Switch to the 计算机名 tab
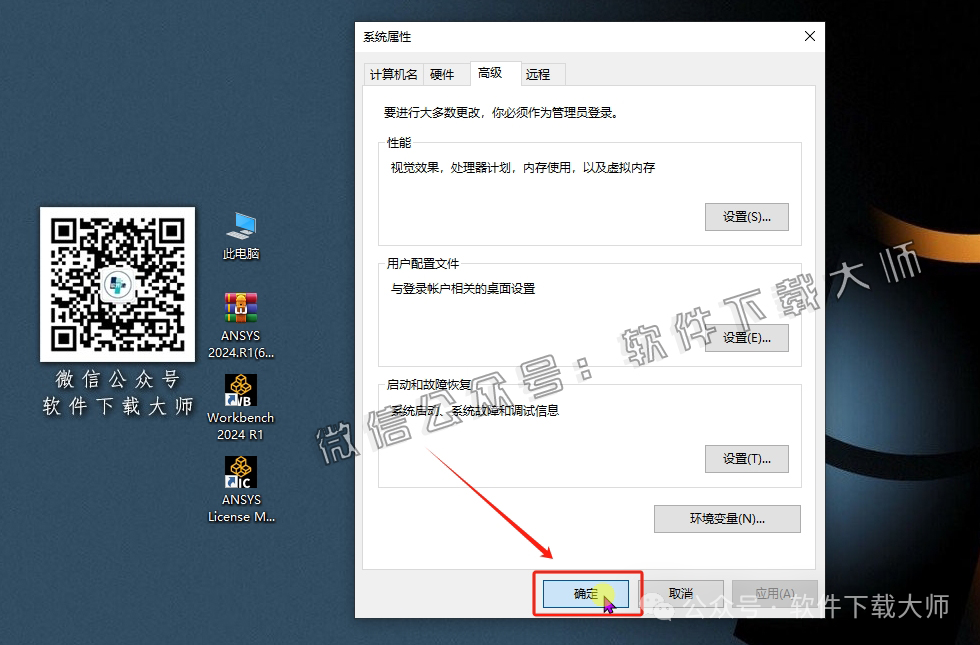Image resolution: width=980 pixels, height=645 pixels. (392, 73)
